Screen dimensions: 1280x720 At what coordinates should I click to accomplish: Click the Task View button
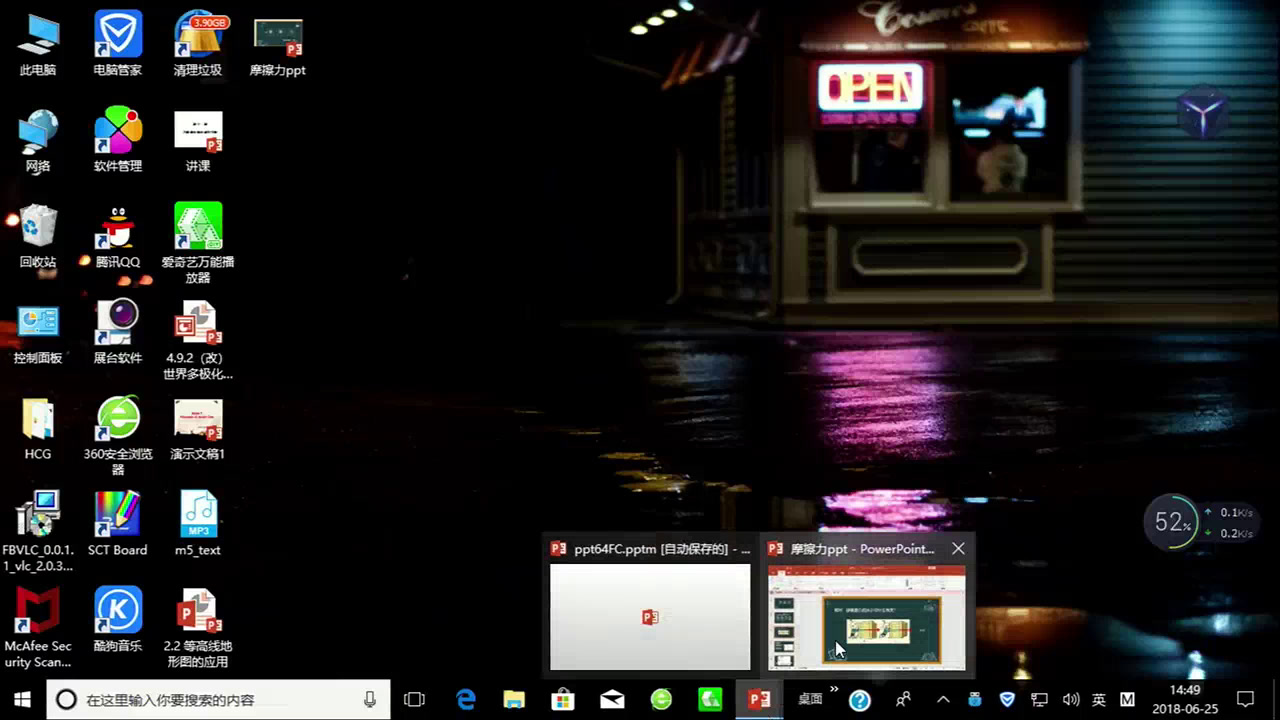coord(414,699)
